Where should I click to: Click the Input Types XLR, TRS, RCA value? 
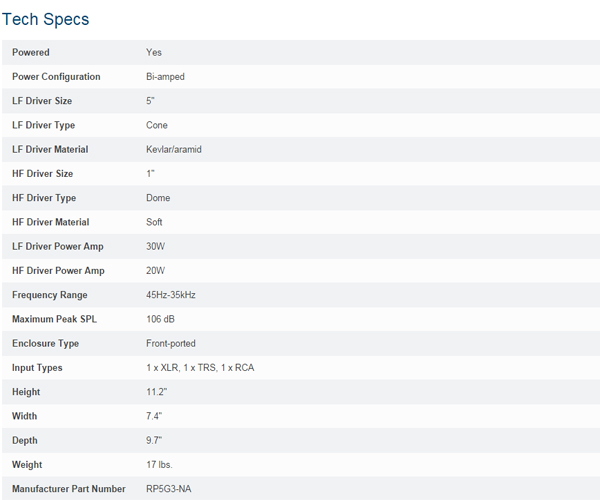coord(200,368)
